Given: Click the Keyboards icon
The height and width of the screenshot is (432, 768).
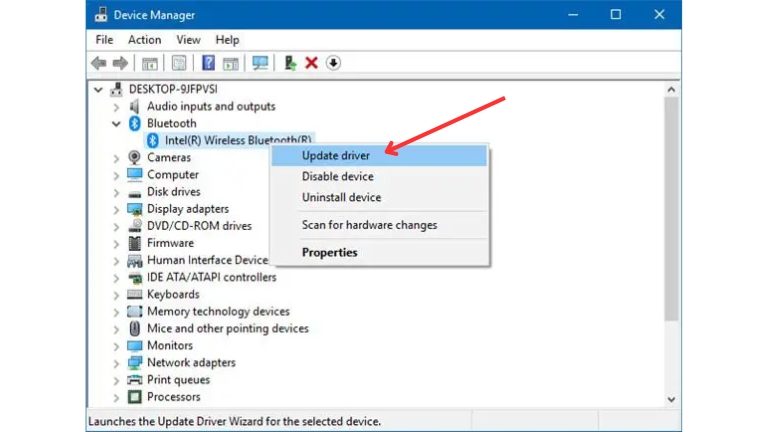Looking at the screenshot, I should pos(134,294).
